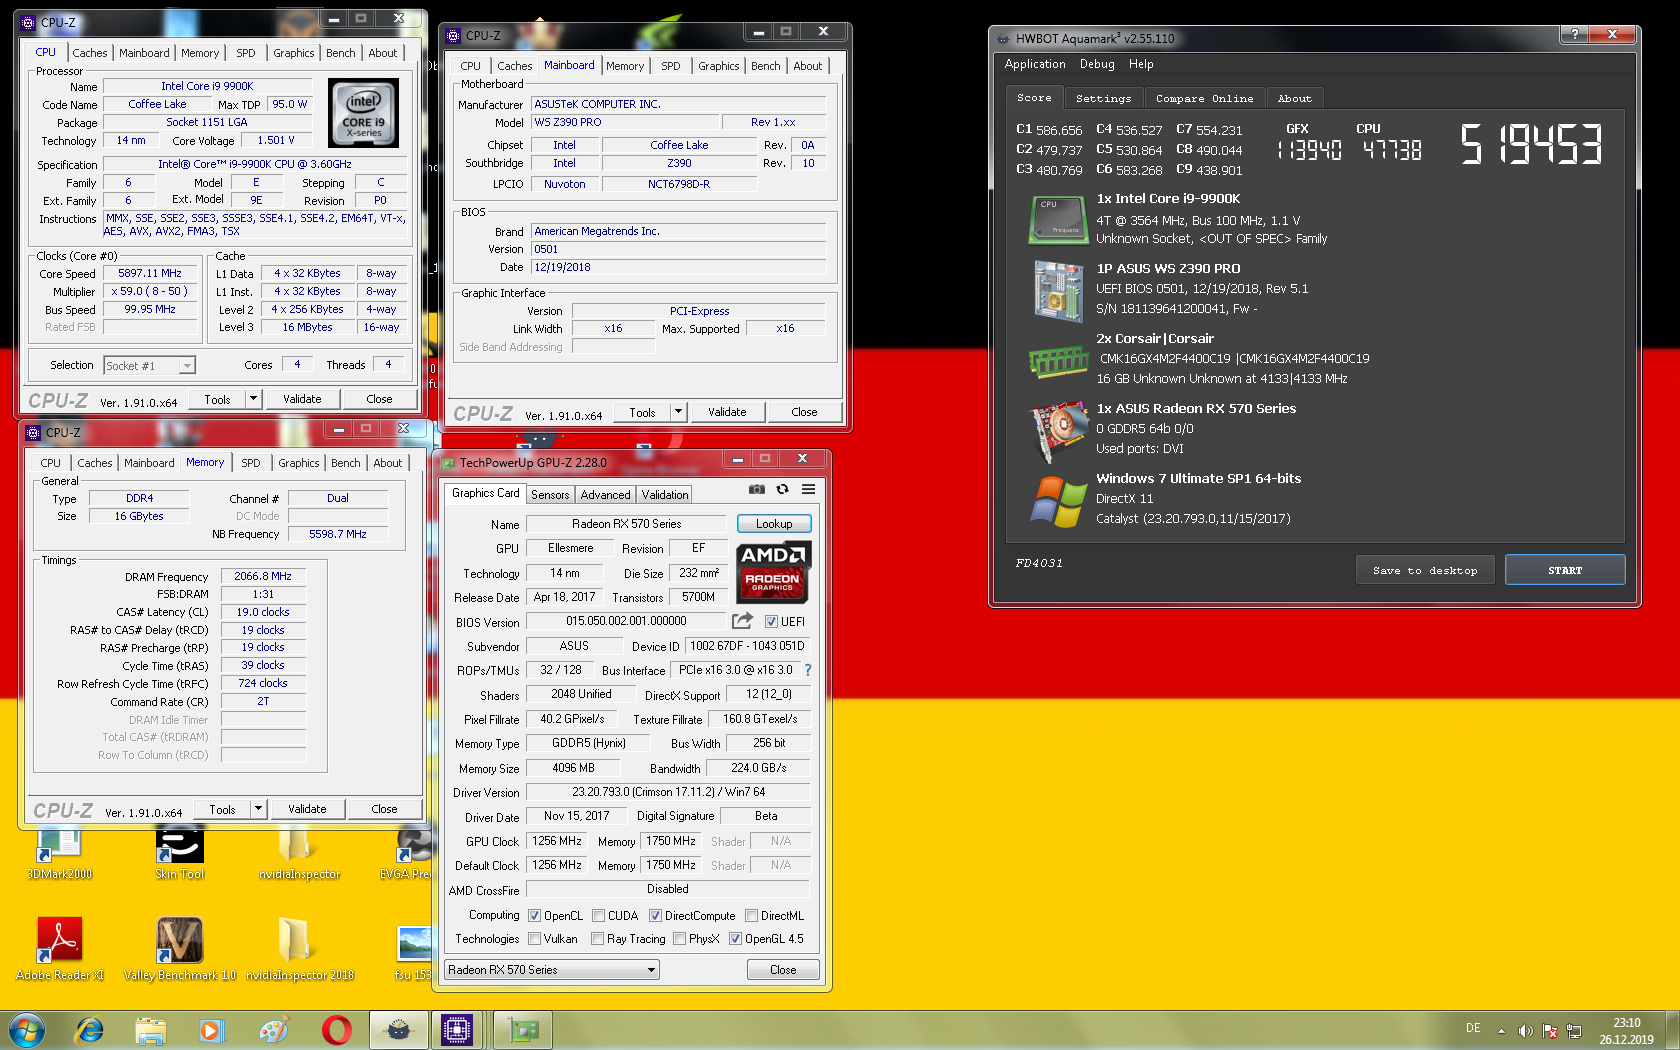Click the graphics card icon in HWBOT Aquamark
The width and height of the screenshot is (1680, 1050).
click(x=1058, y=430)
